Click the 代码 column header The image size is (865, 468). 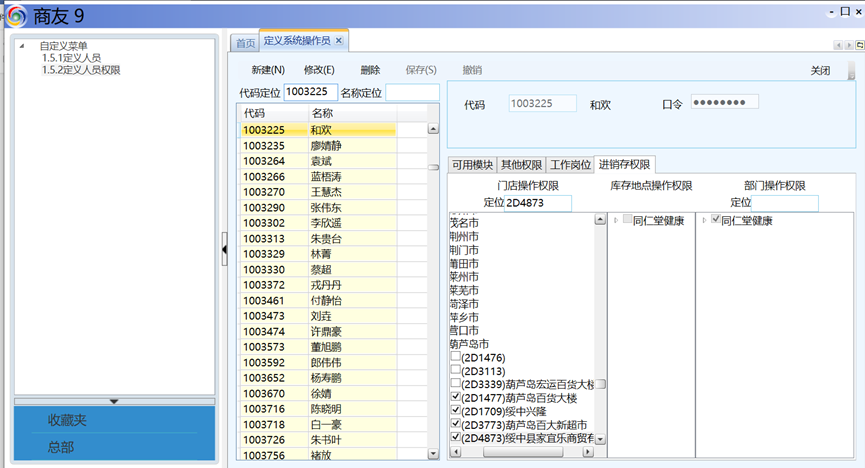[274, 113]
